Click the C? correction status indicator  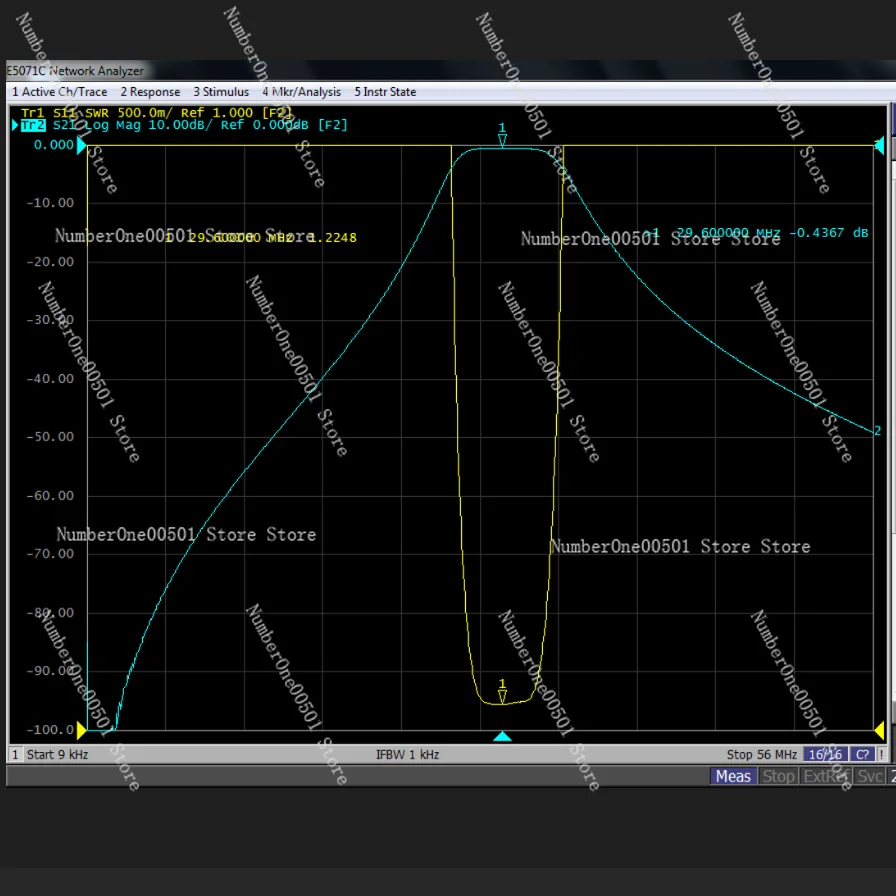click(862, 754)
